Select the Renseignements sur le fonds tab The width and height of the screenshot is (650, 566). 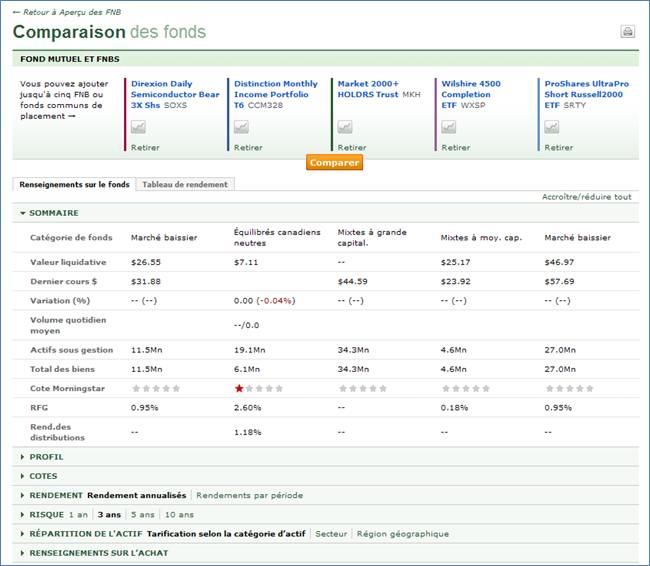pyautogui.click(x=74, y=185)
